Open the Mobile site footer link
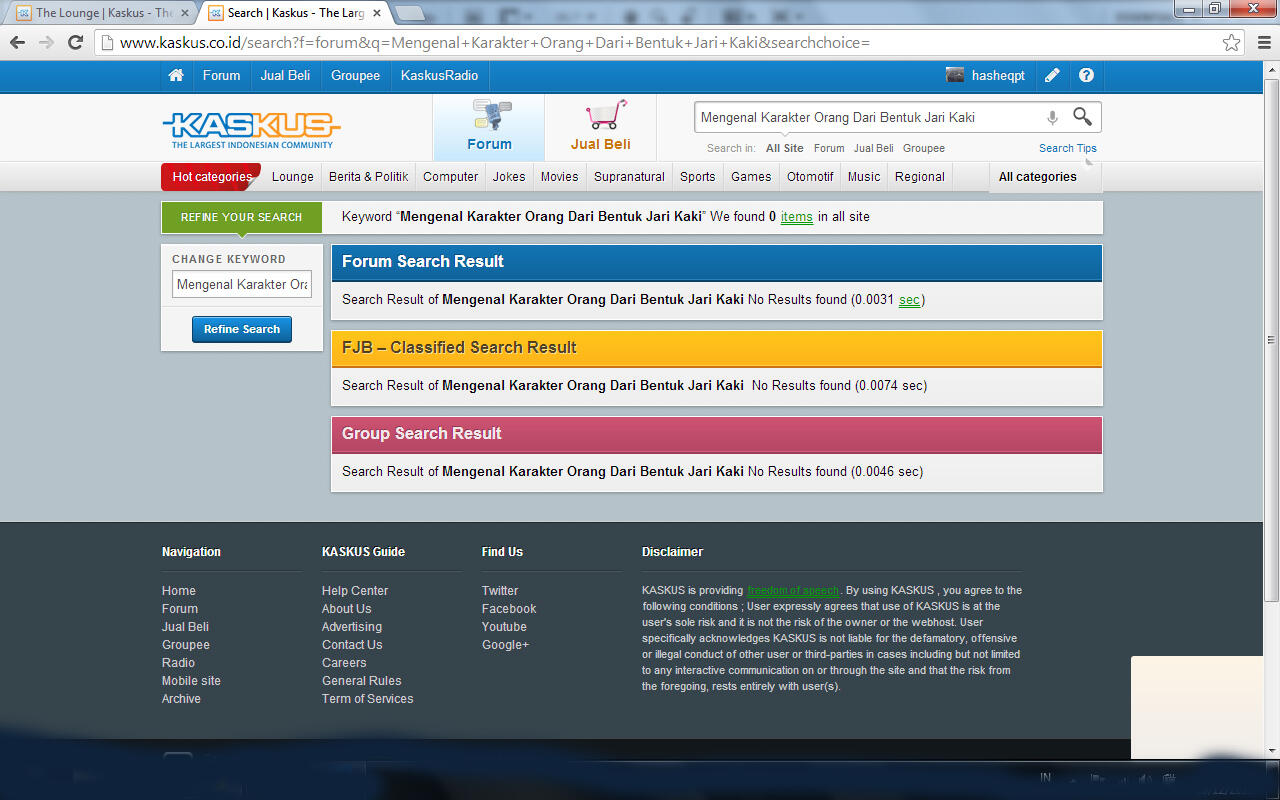Screen dimensions: 1280x800 pos(191,681)
